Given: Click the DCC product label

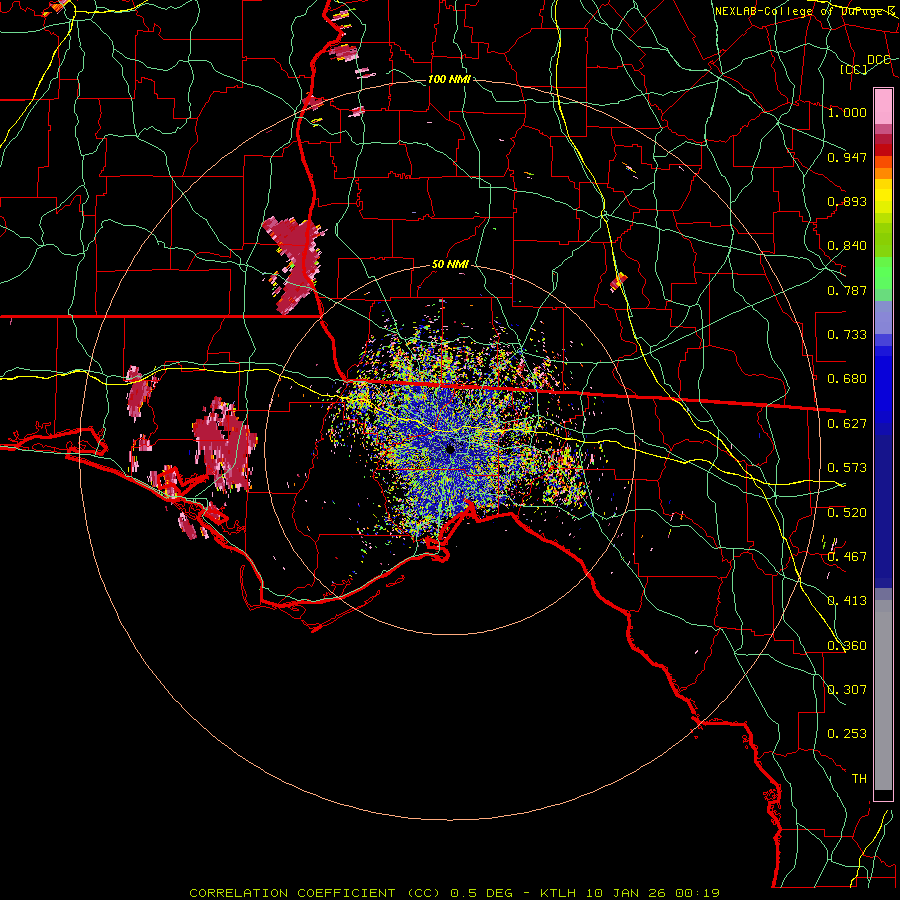Looking at the screenshot, I should click(879, 60).
